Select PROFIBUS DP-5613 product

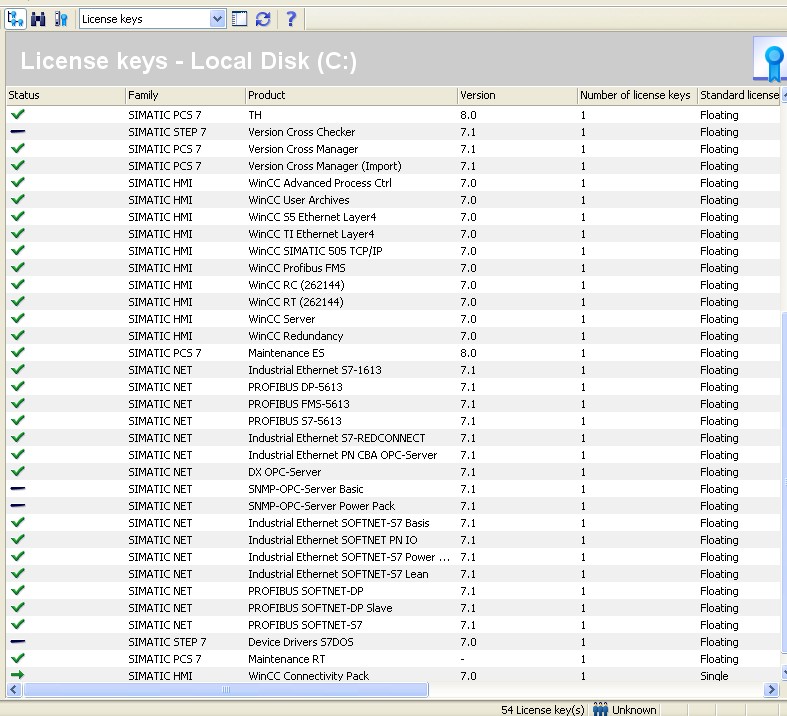point(295,387)
